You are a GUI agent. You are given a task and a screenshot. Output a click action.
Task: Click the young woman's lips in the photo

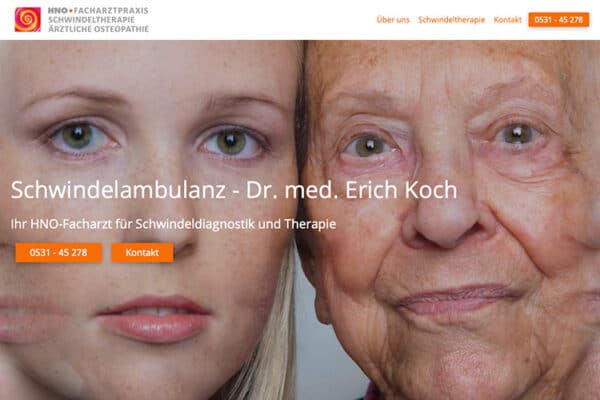[154, 318]
